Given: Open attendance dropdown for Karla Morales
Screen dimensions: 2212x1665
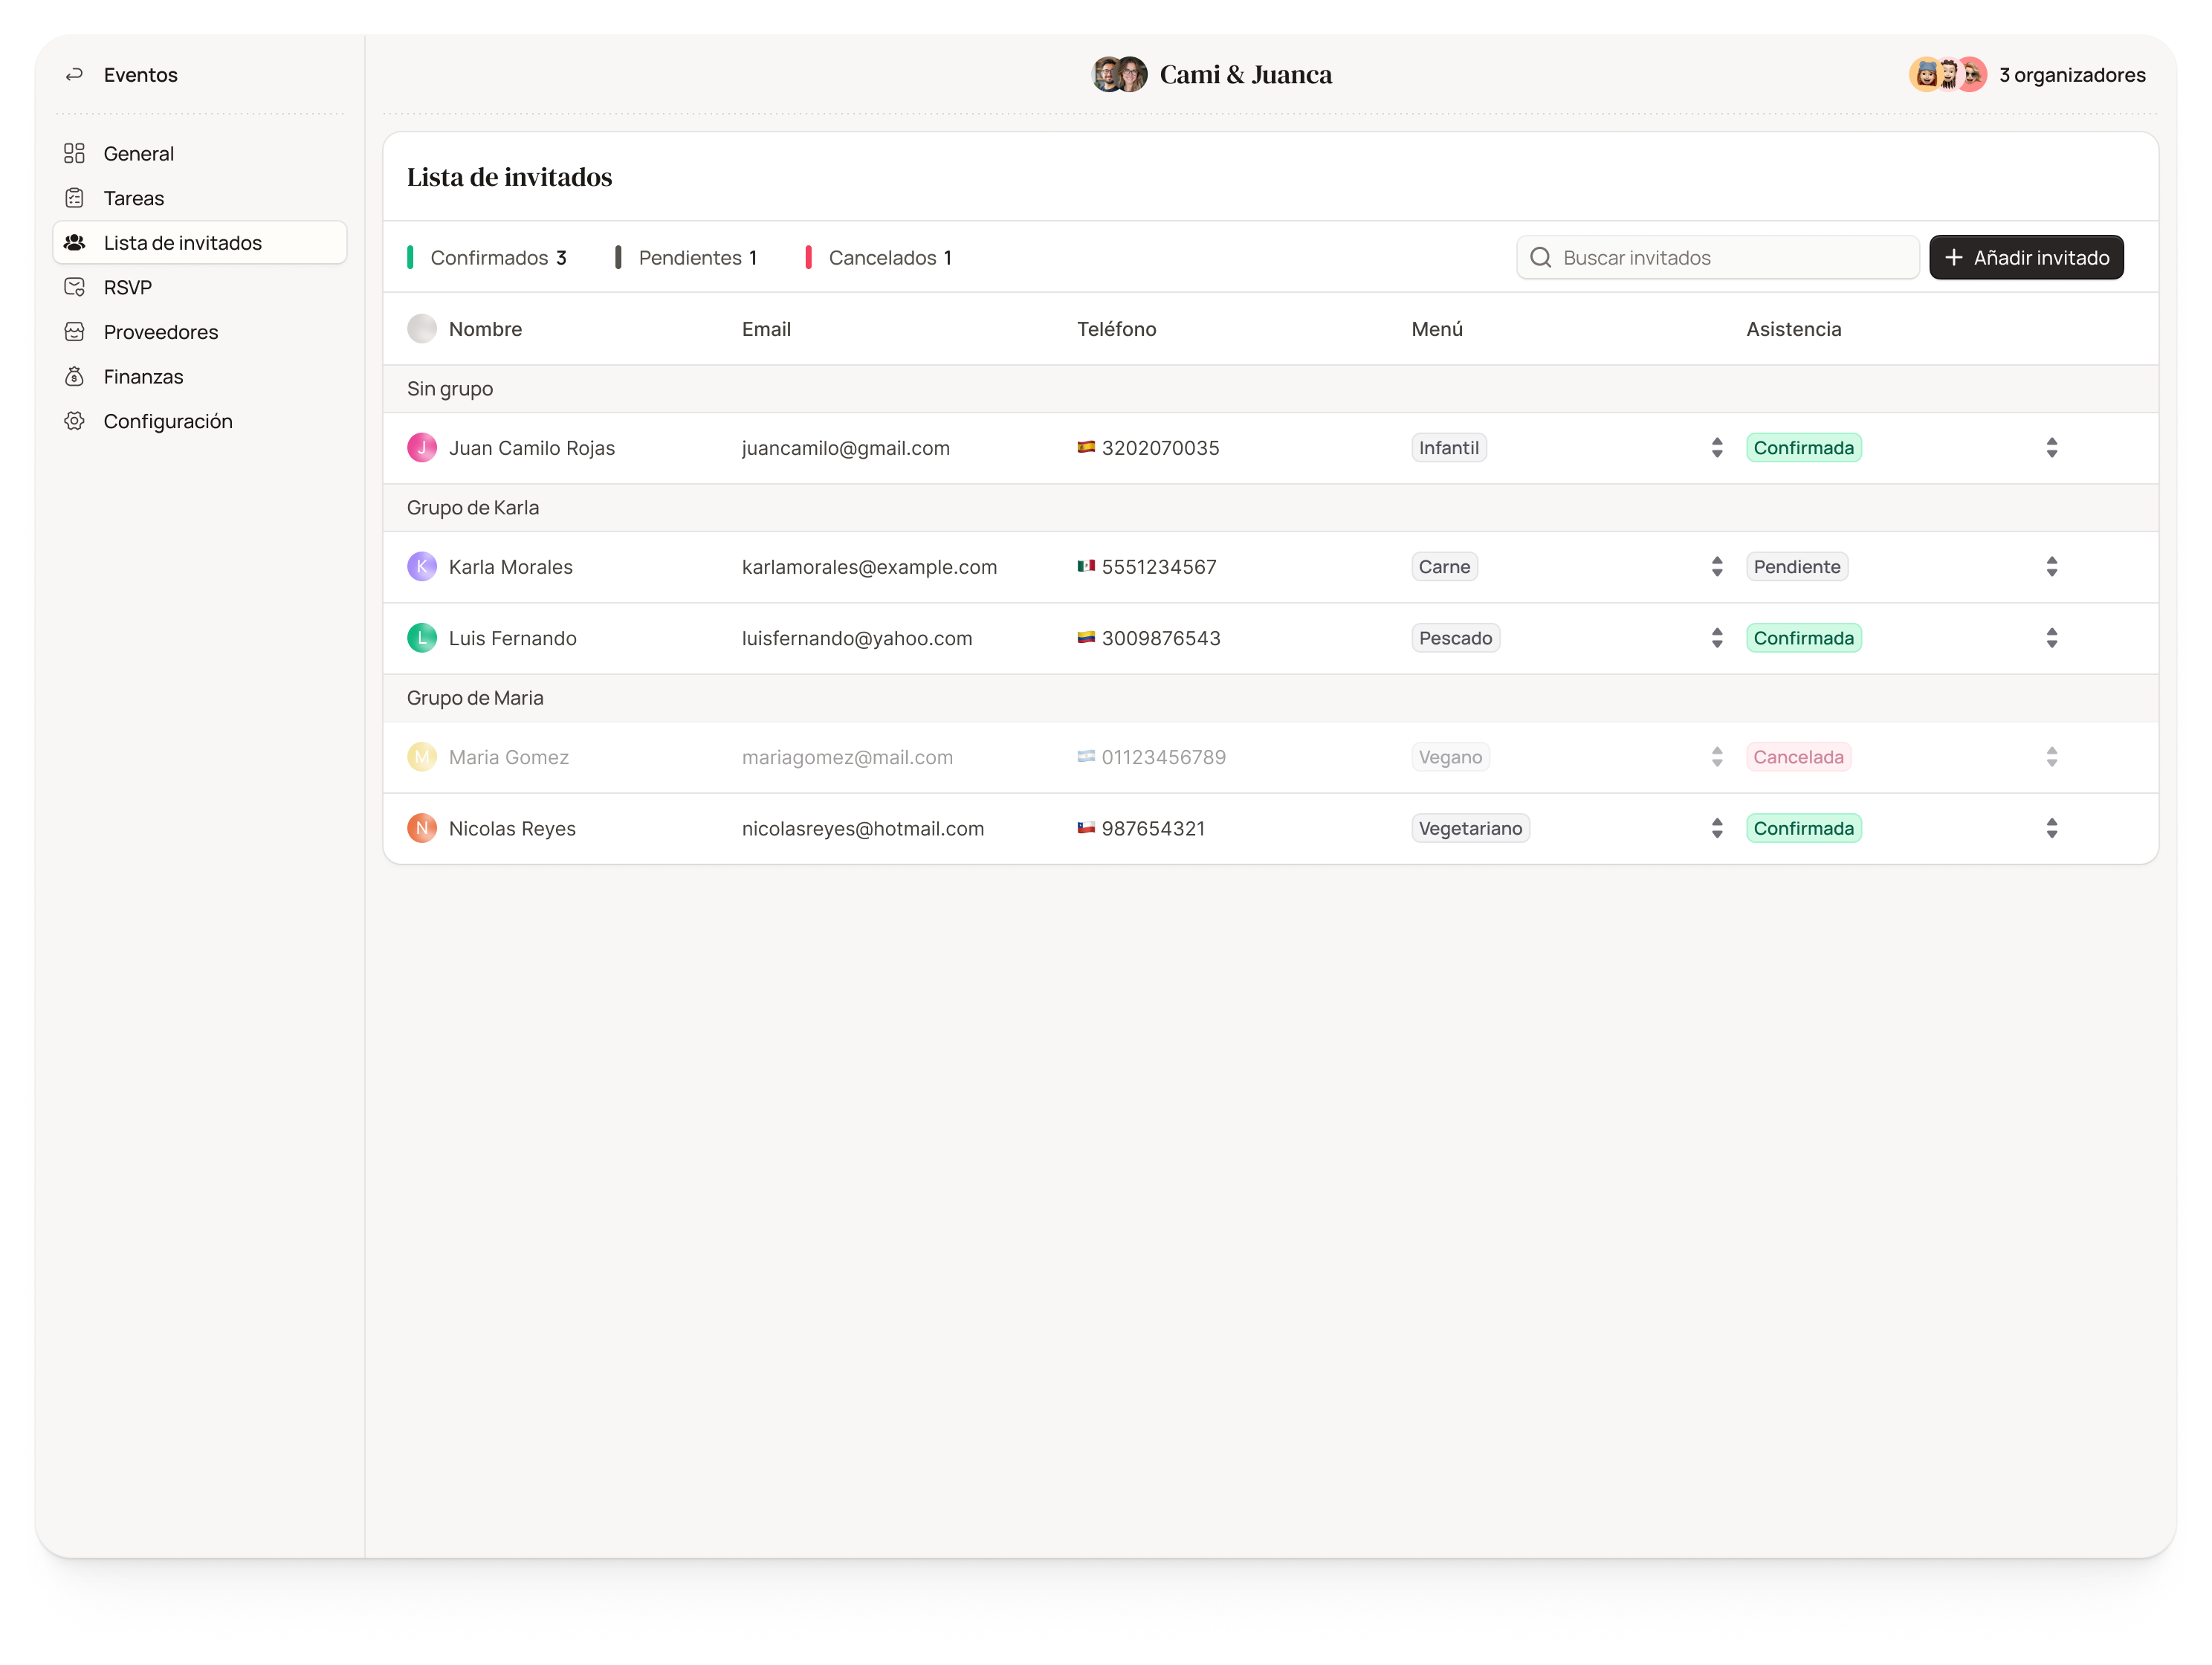Looking at the screenshot, I should coord(2051,566).
